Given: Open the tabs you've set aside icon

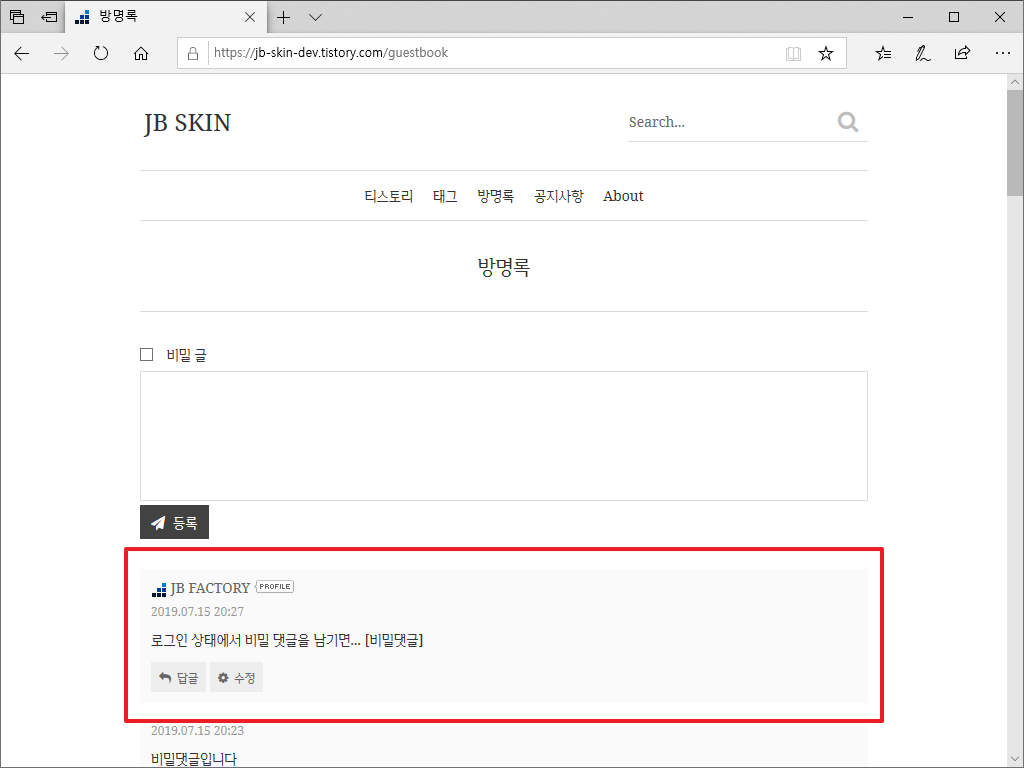Looking at the screenshot, I should point(17,17).
